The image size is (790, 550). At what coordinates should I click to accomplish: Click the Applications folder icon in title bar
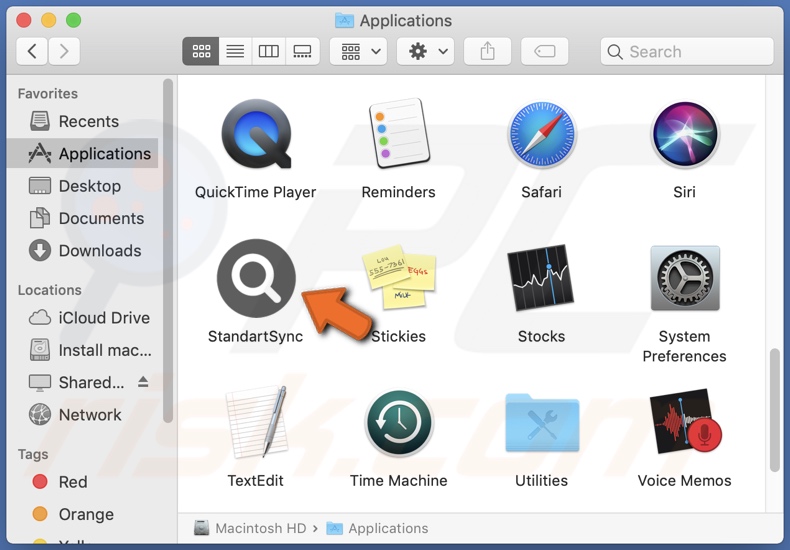[345, 20]
